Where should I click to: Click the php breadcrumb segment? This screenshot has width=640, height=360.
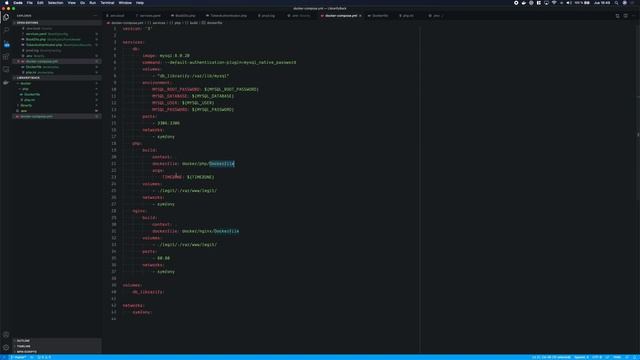178,23
